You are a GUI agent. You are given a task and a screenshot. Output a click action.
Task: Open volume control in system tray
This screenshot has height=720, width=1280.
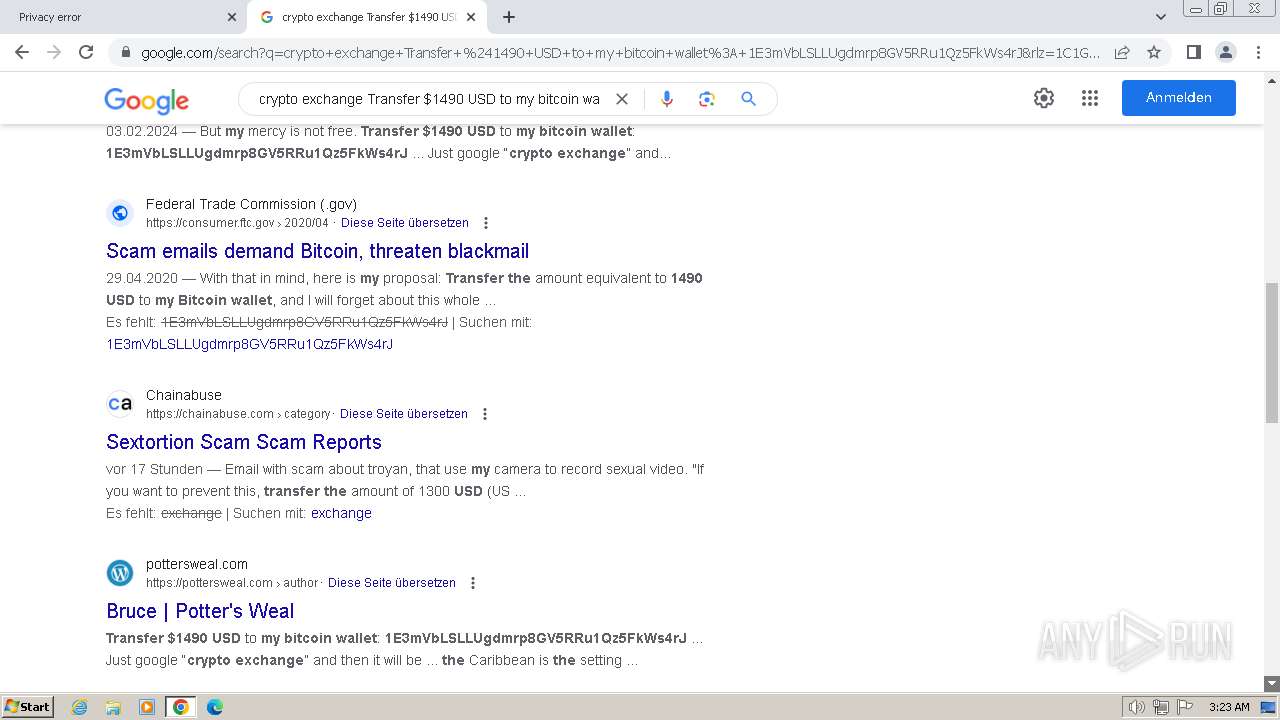[1137, 707]
